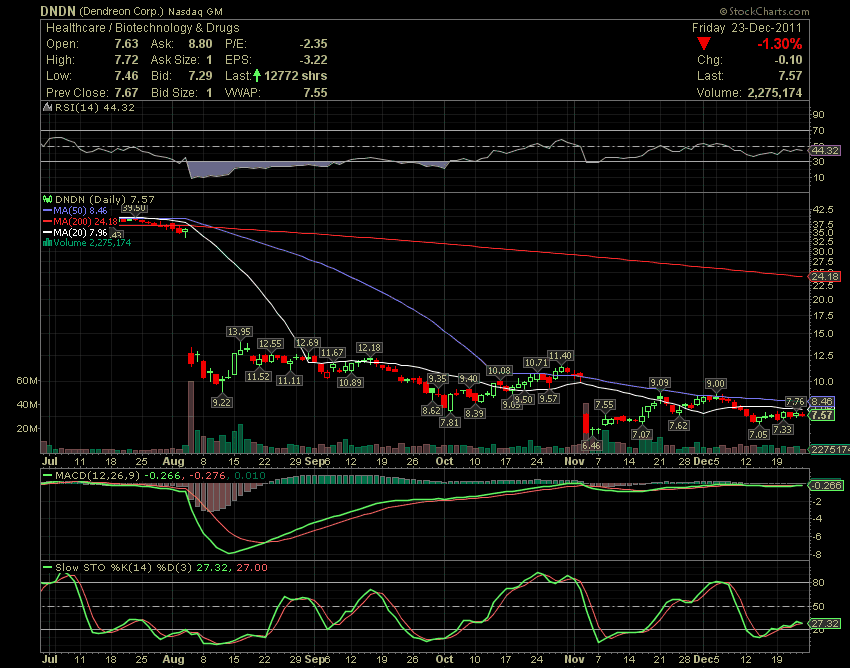850x668 pixels.
Task: Click the MACD axis tag -0.266
Action: point(826,485)
